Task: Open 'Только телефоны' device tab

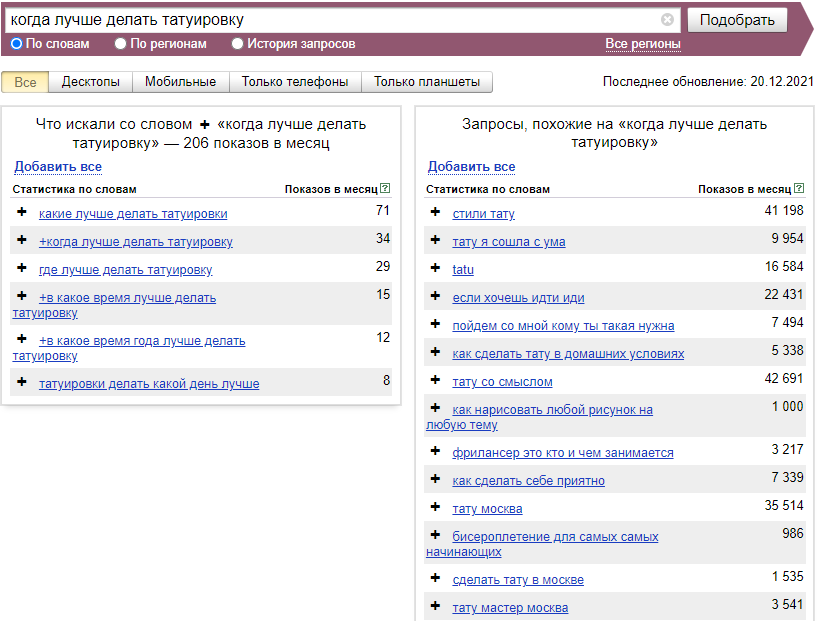Action: [x=295, y=82]
